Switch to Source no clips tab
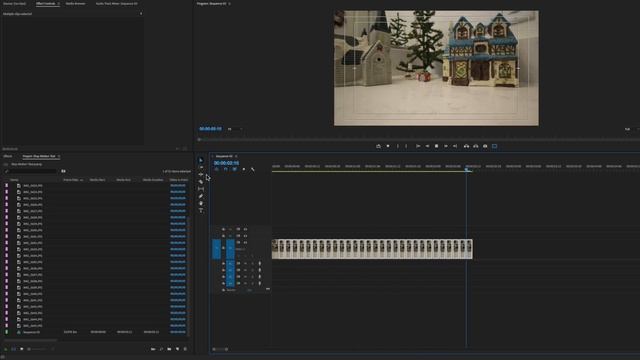The height and width of the screenshot is (360, 640). (14, 4)
